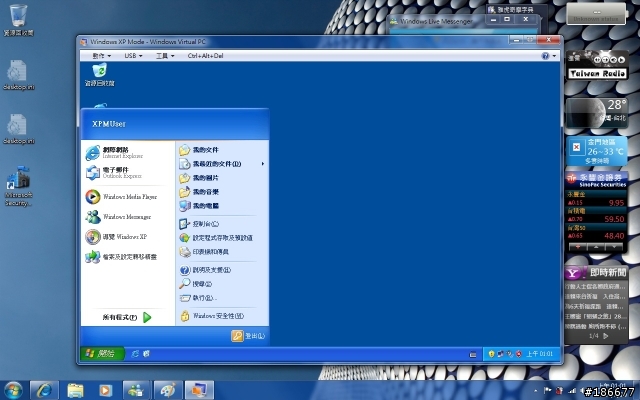640x400 pixels.
Task: Click the Yahoo logo on news gadget
Action: point(574,273)
